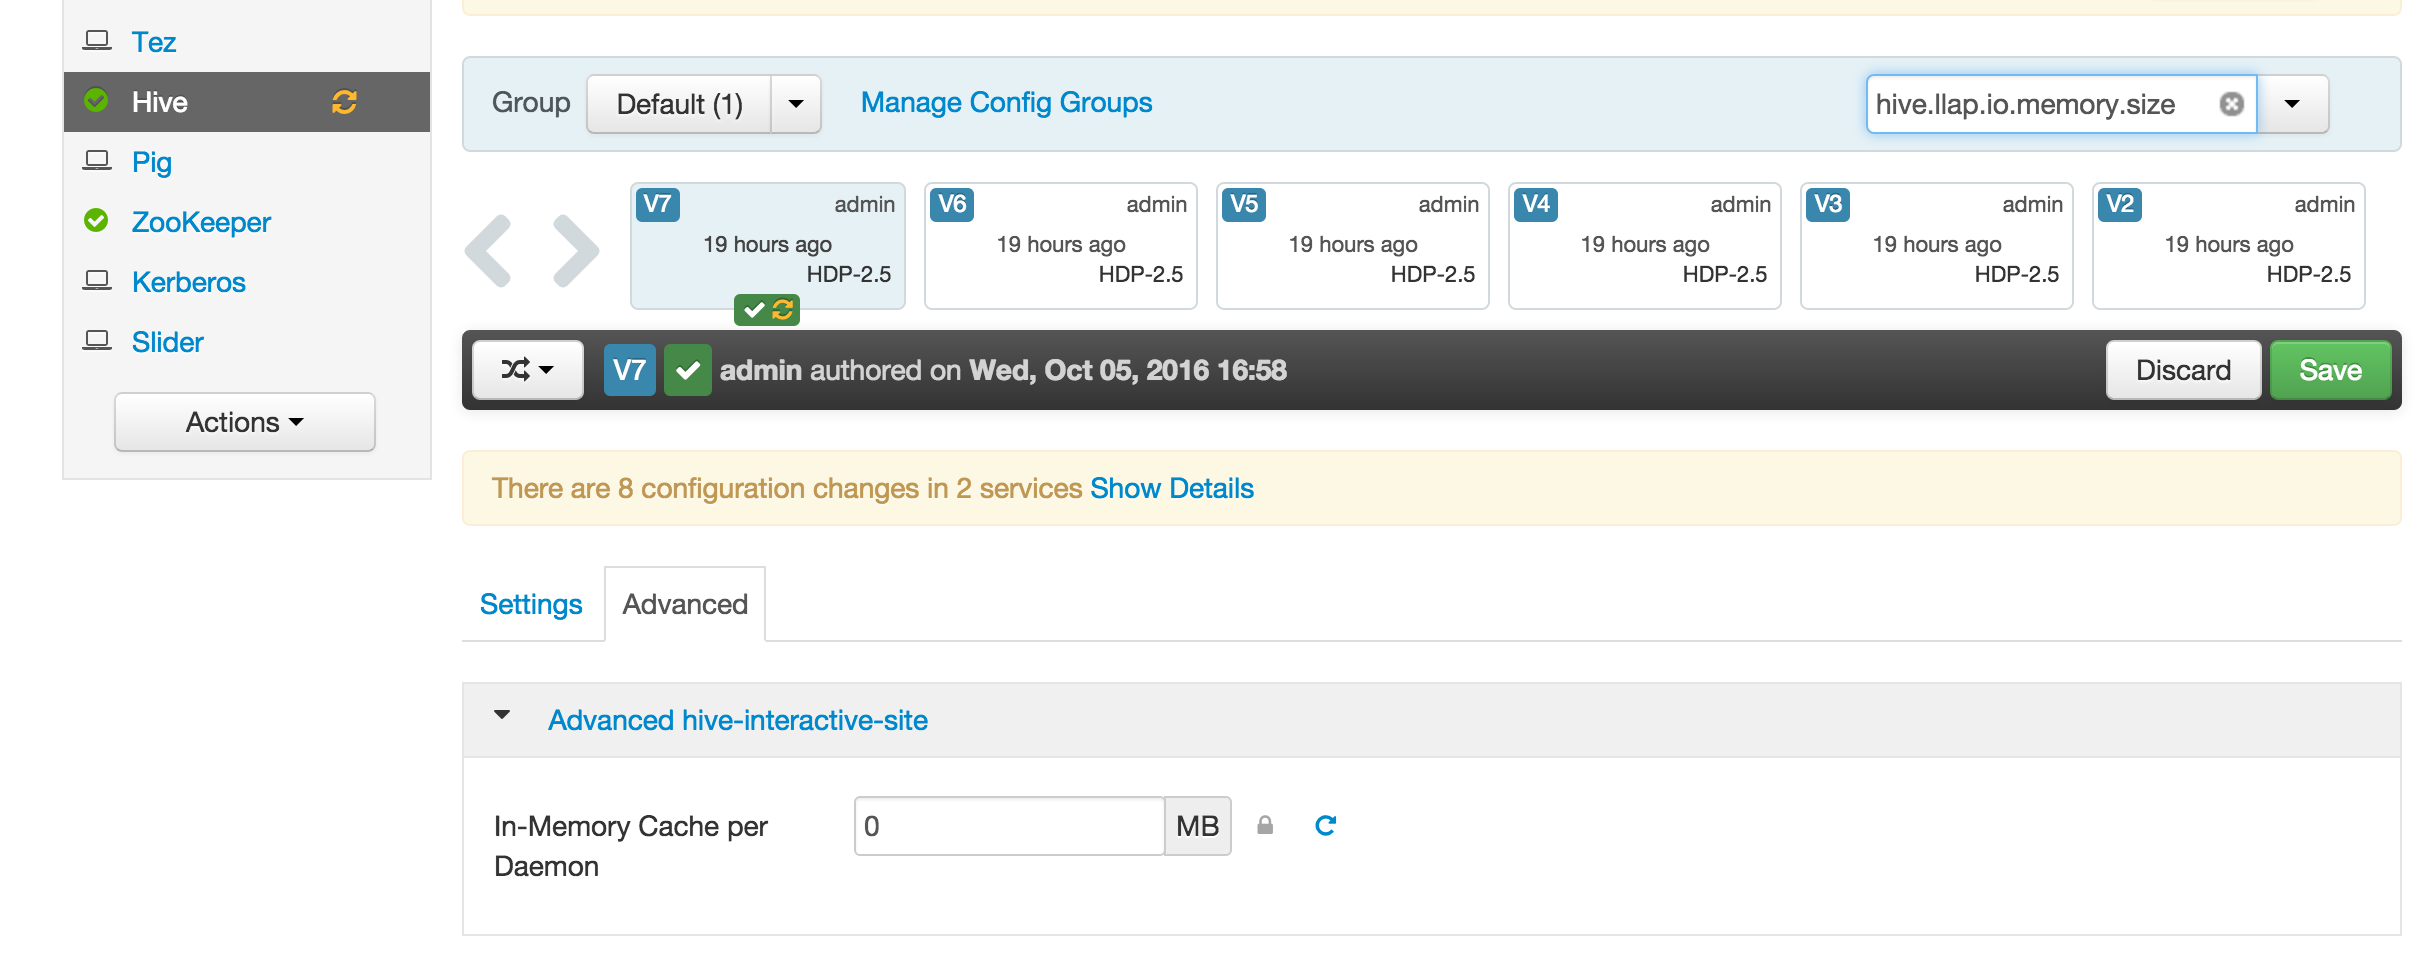The width and height of the screenshot is (2424, 958).
Task: Click the green health check icon beside ZooKeeper
Action: (98, 222)
